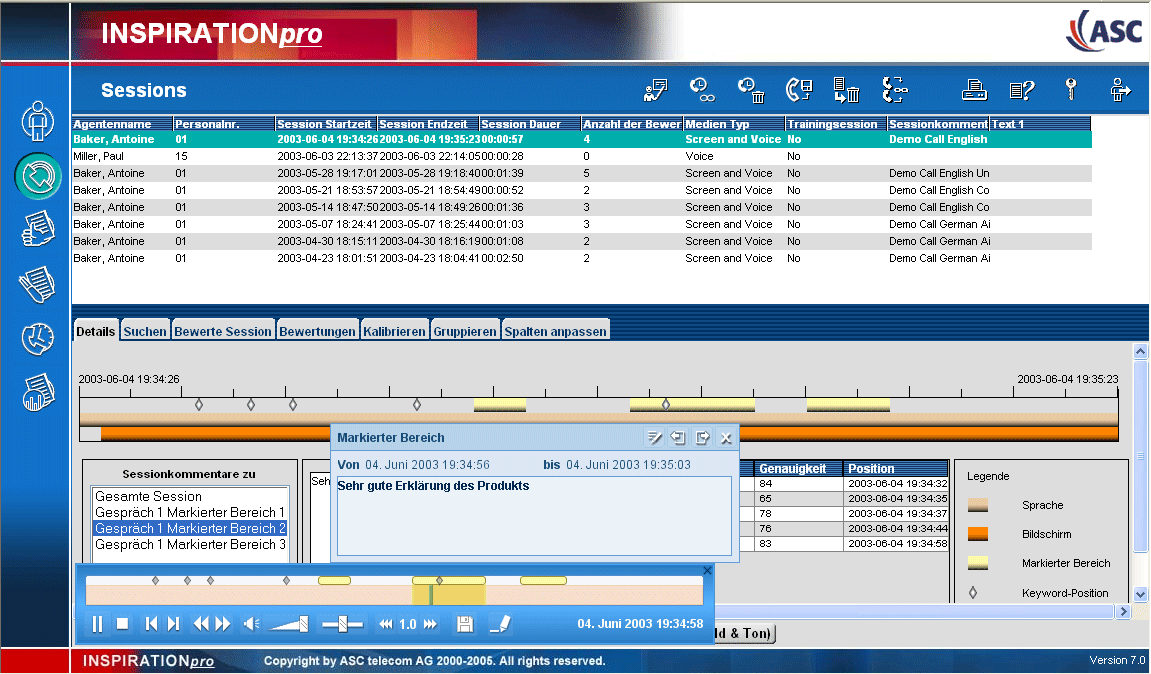Click the marker pen icon in player
Viewport: 1151px width, 674px height.
(x=499, y=624)
